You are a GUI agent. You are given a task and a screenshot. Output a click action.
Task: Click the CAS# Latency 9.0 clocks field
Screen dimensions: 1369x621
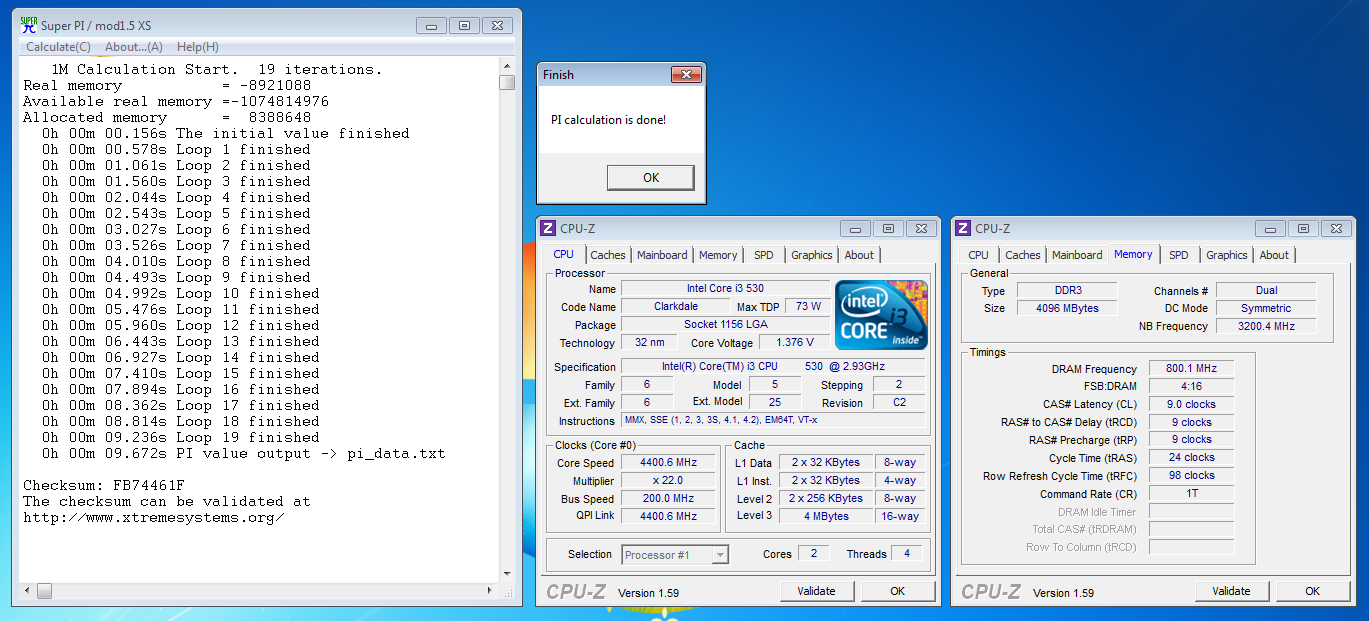tap(1192, 404)
